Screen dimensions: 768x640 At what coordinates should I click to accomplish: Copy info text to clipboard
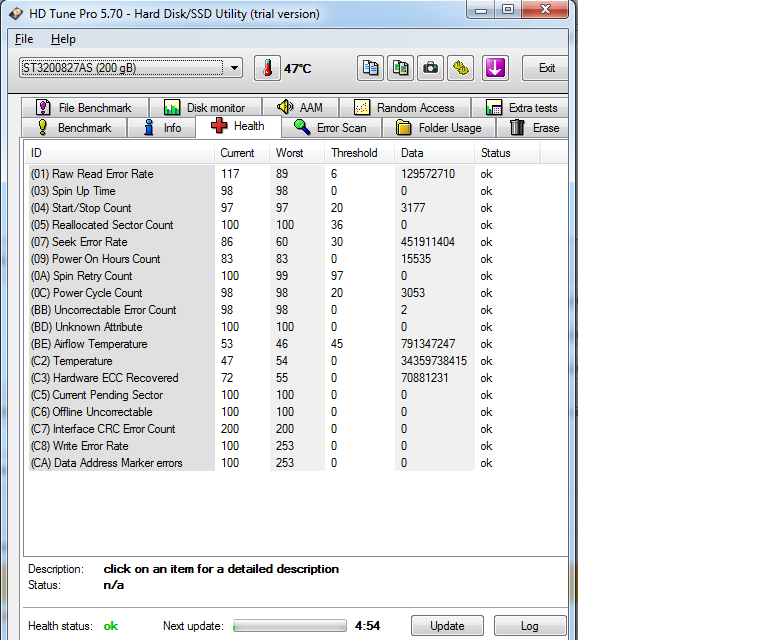371,68
